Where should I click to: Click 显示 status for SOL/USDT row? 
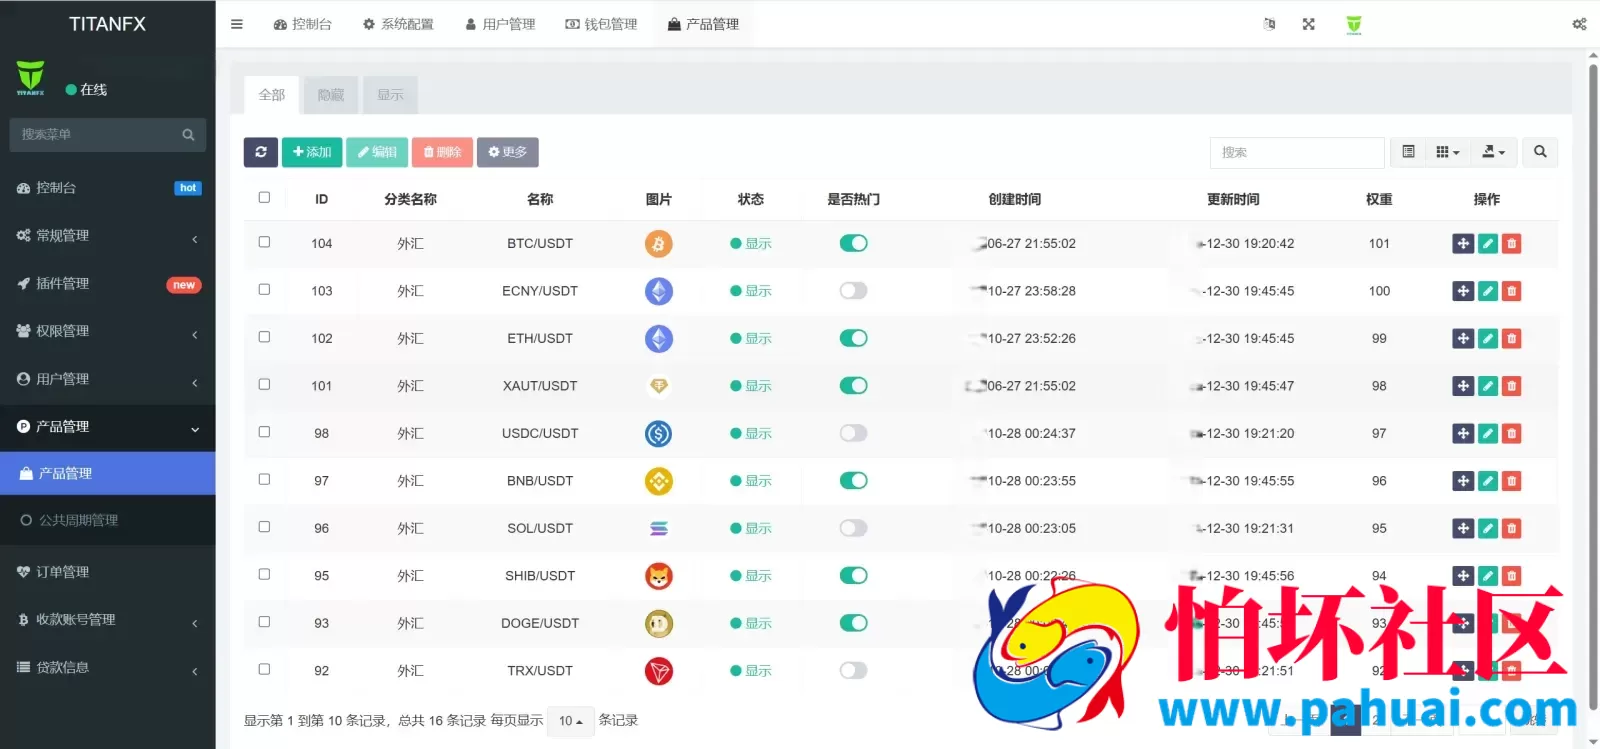pos(751,529)
